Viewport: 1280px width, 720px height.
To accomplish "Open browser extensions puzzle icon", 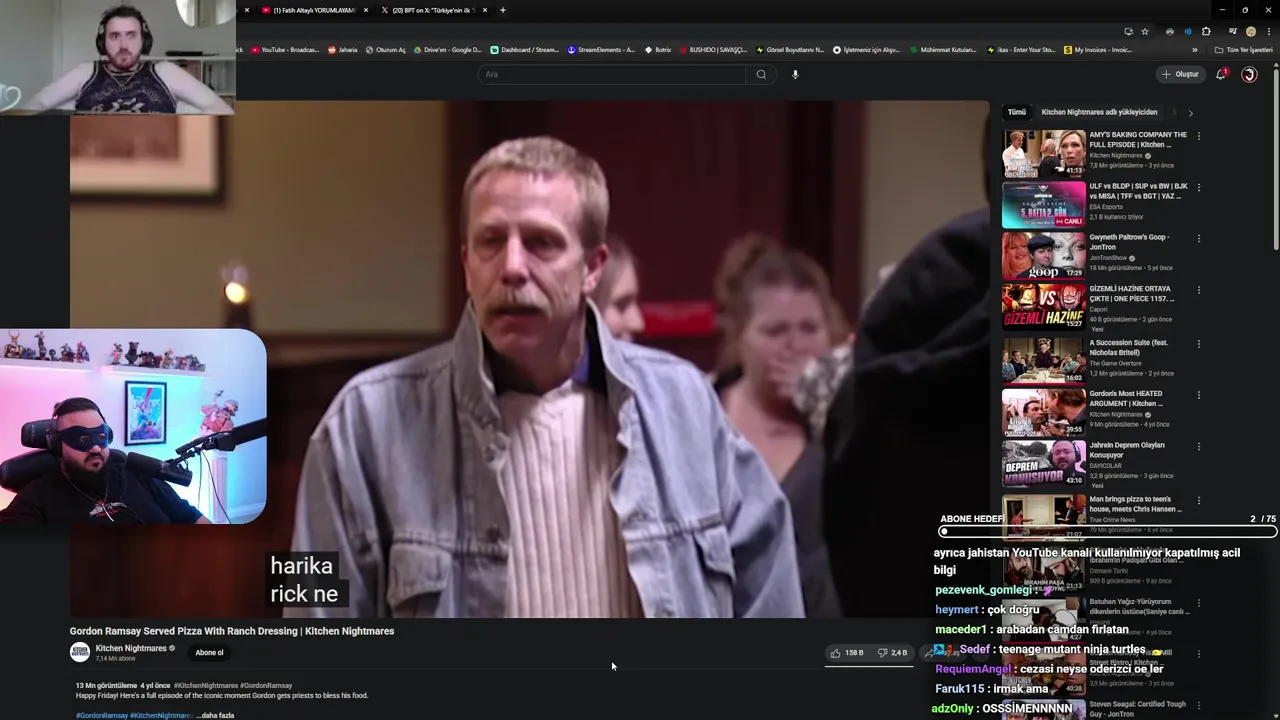I will point(1206,32).
